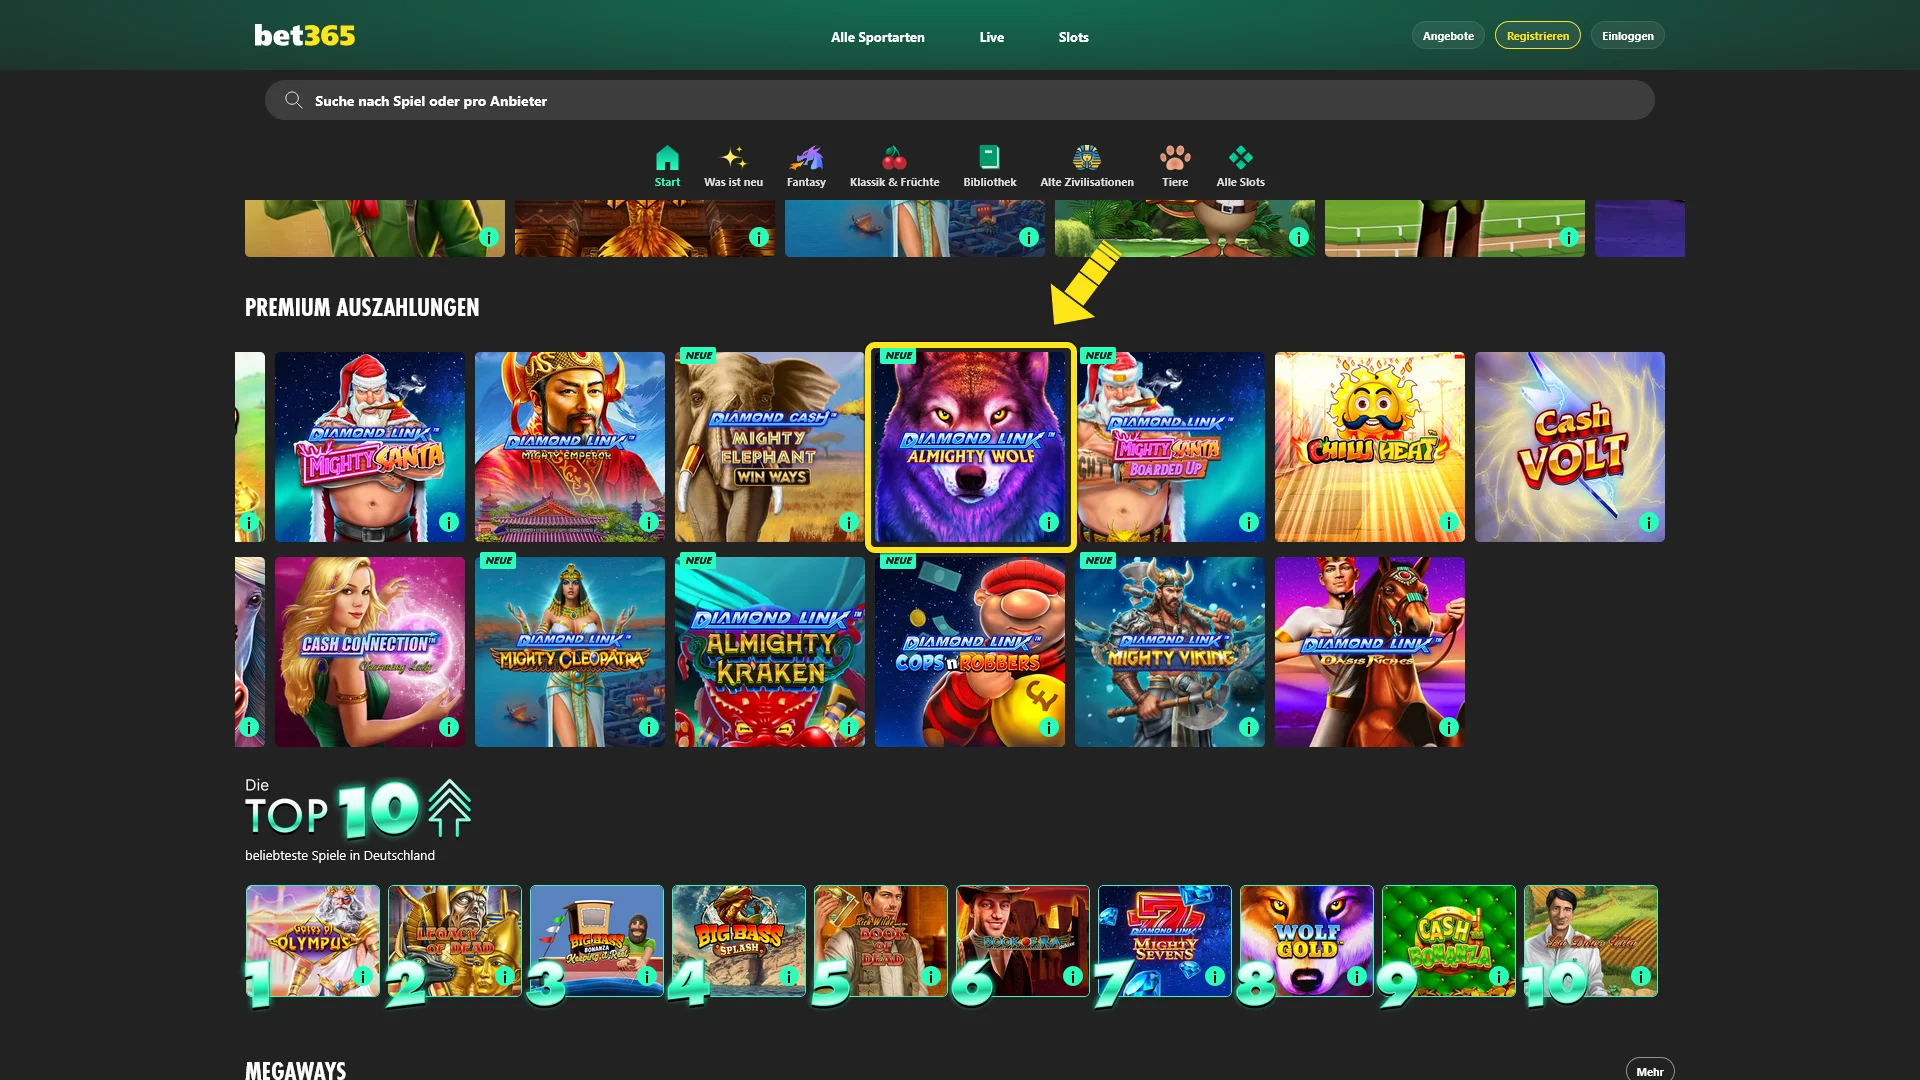Click the Registrieren button
The image size is (1920, 1080).
click(1536, 35)
